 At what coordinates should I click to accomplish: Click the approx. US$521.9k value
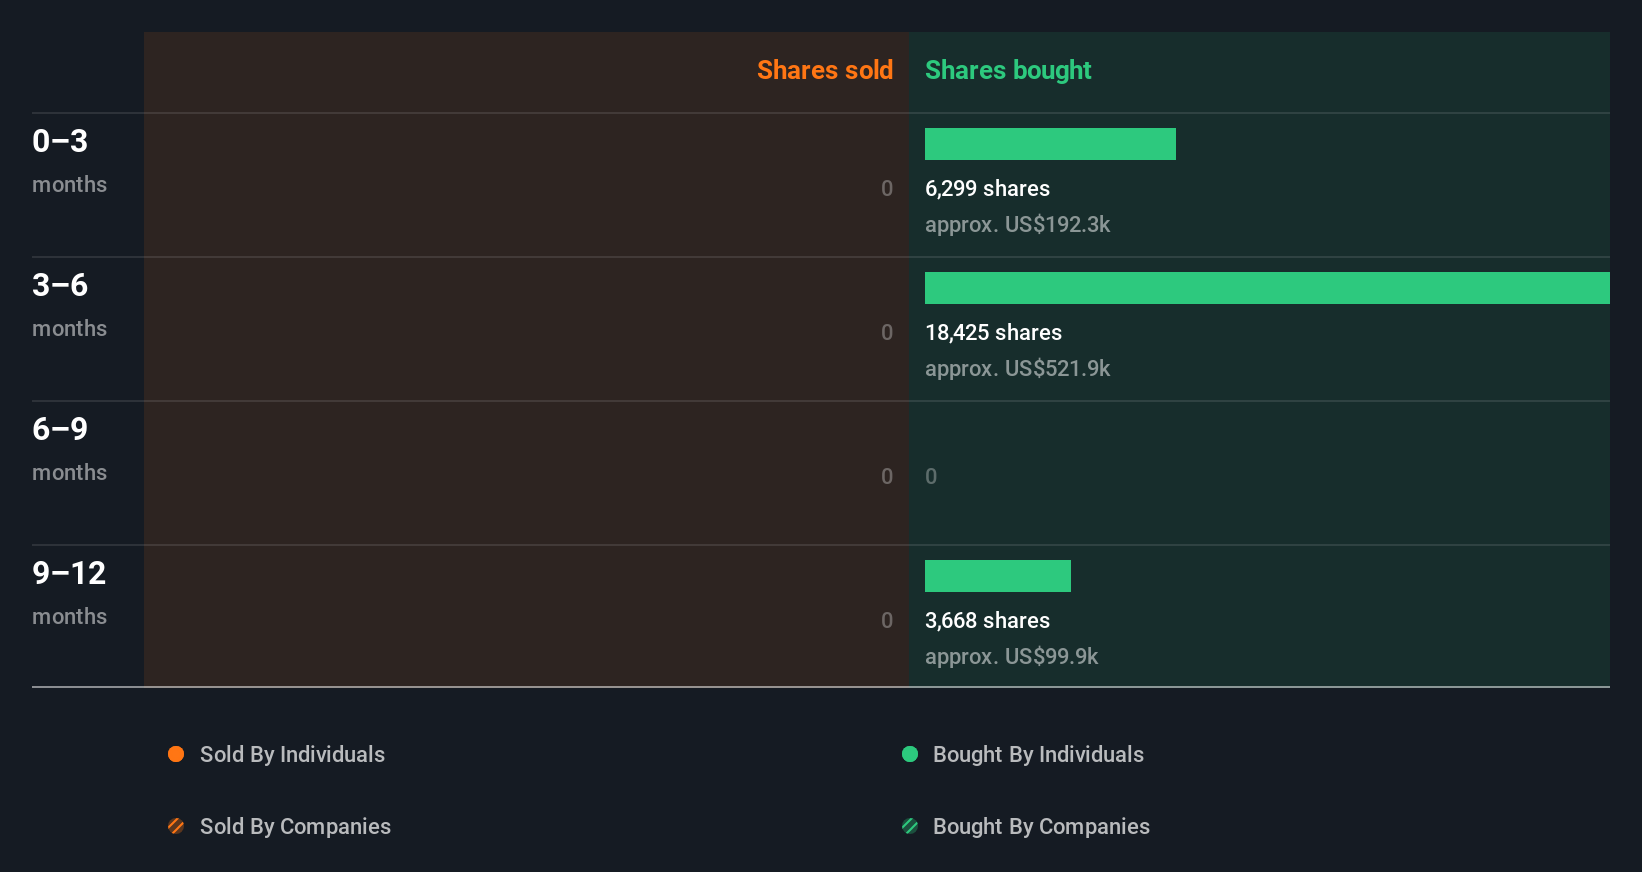tap(1017, 368)
